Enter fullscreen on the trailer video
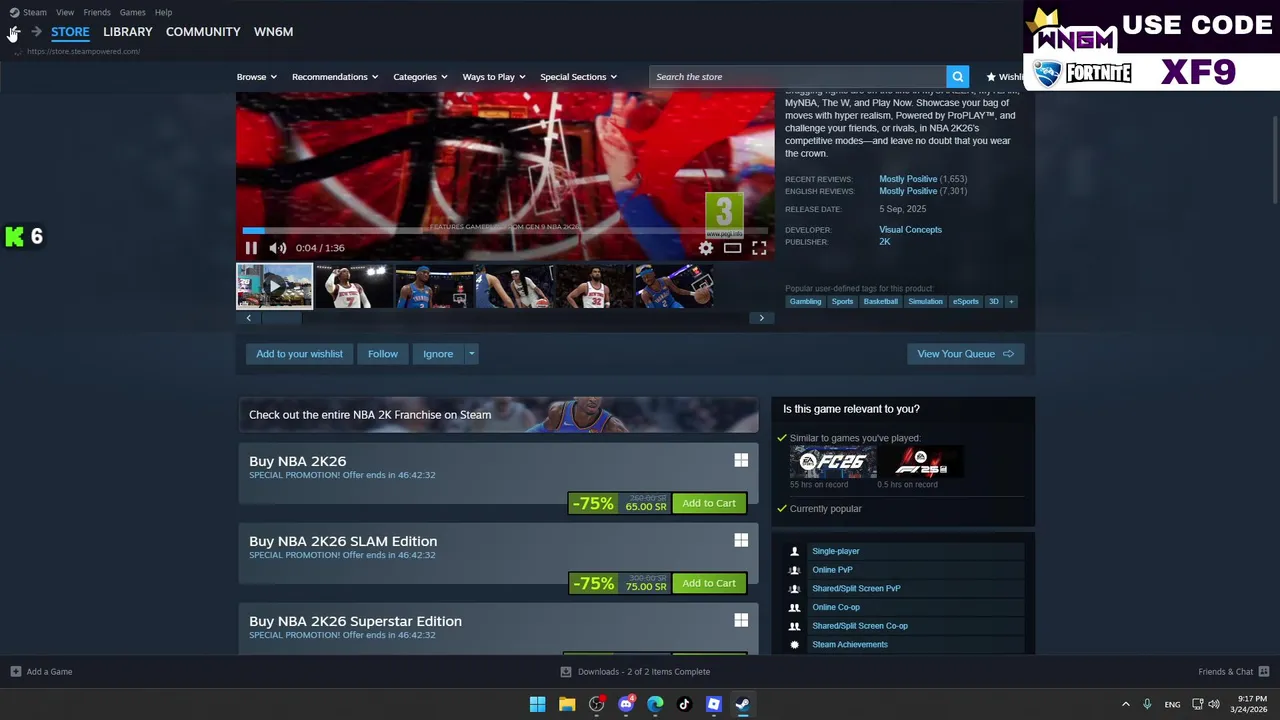 [x=759, y=248]
